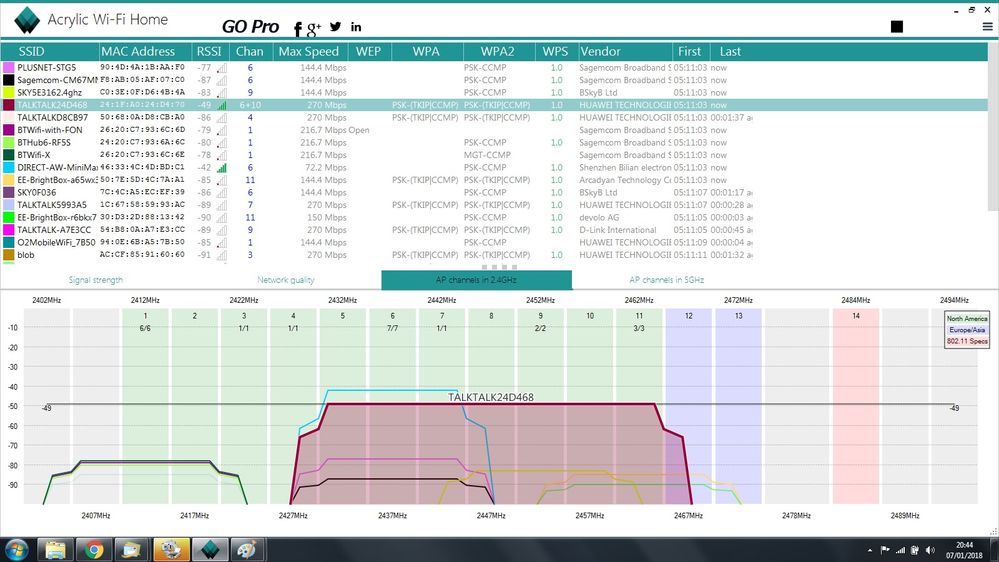The width and height of the screenshot is (999, 562).
Task: Click signal bars icon for PLUSNET-STG5
Action: (x=221, y=68)
